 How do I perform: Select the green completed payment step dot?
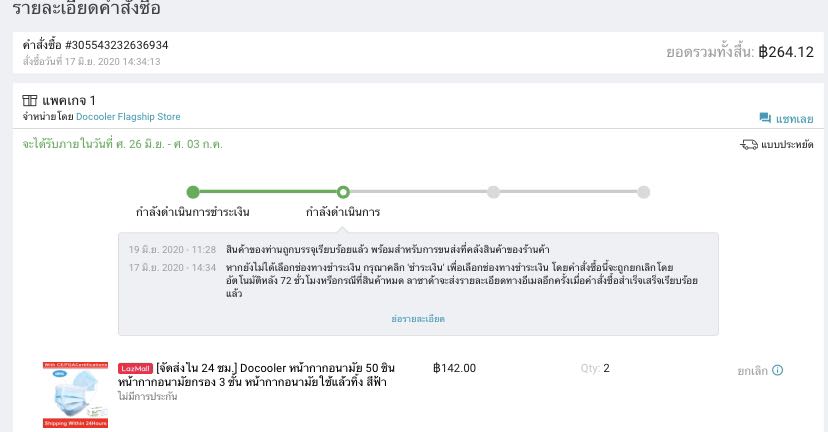point(193,192)
